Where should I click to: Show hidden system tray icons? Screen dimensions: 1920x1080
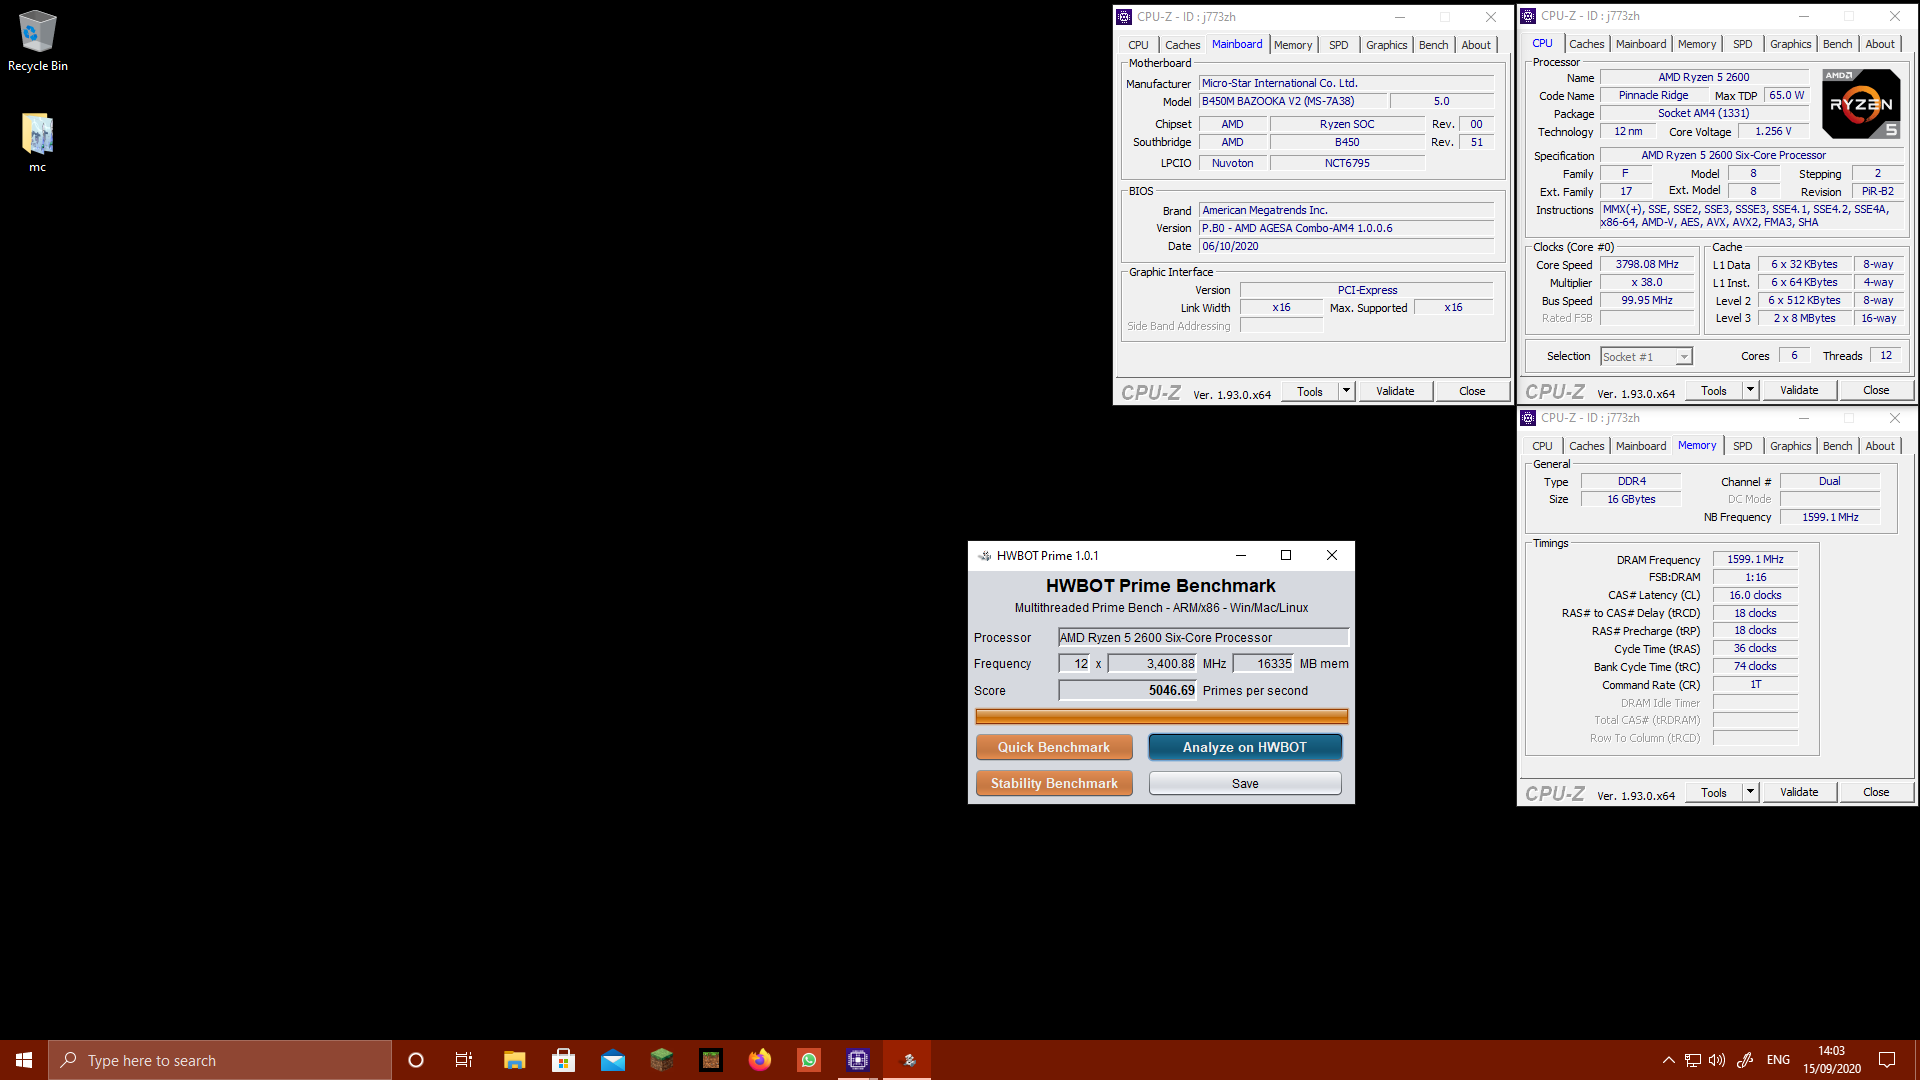point(1668,1060)
